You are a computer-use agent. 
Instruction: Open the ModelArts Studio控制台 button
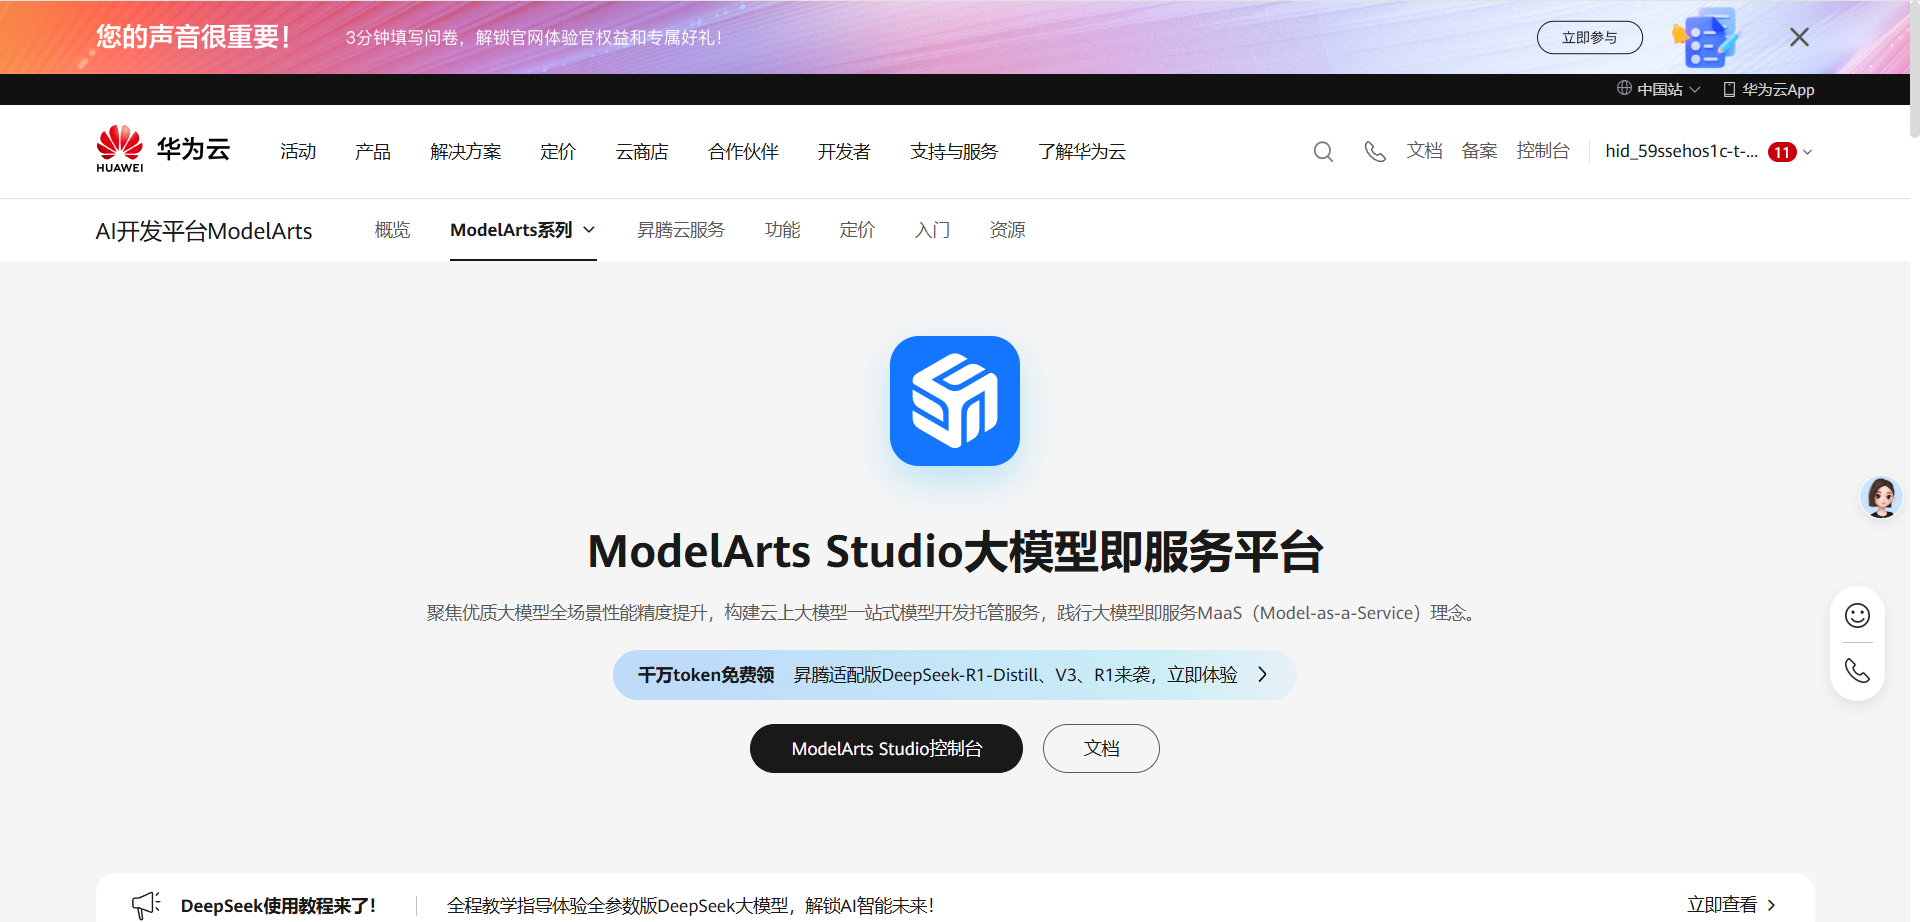886,748
